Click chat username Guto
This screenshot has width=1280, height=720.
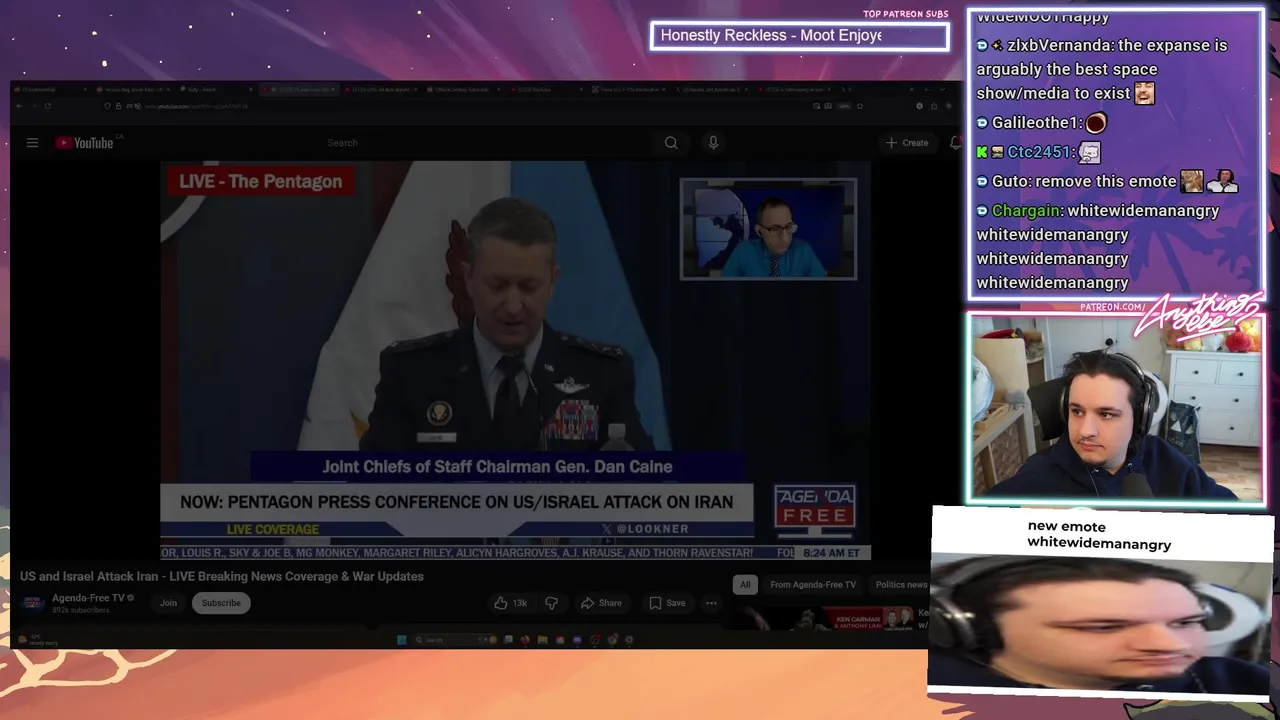pyautogui.click(x=1010, y=182)
